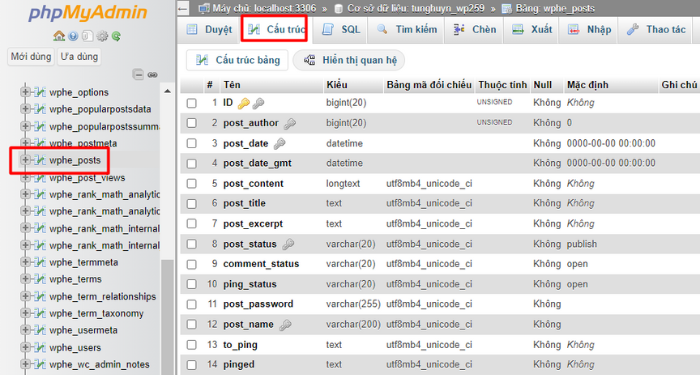Open the Thao tác operations tab
The image size is (700, 375).
tap(656, 30)
